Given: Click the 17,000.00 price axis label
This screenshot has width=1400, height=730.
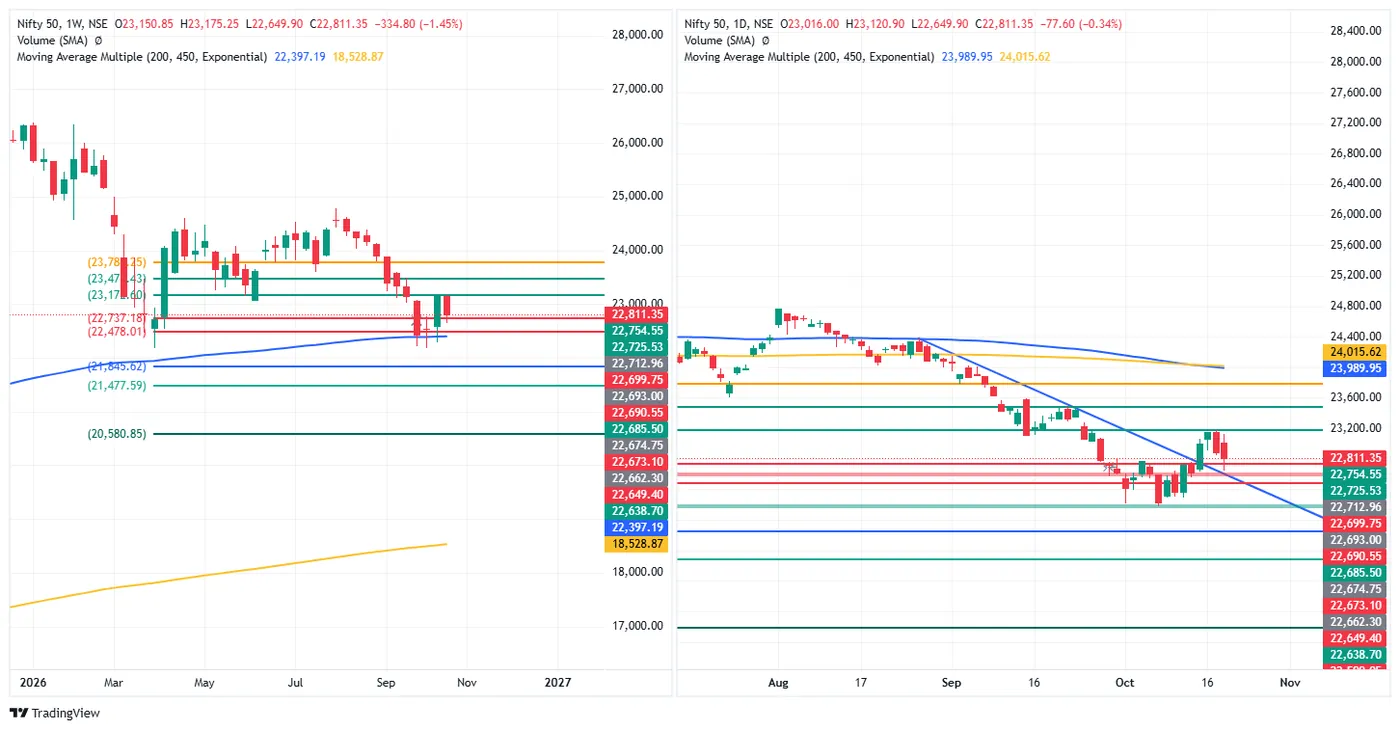Looking at the screenshot, I should [637, 626].
